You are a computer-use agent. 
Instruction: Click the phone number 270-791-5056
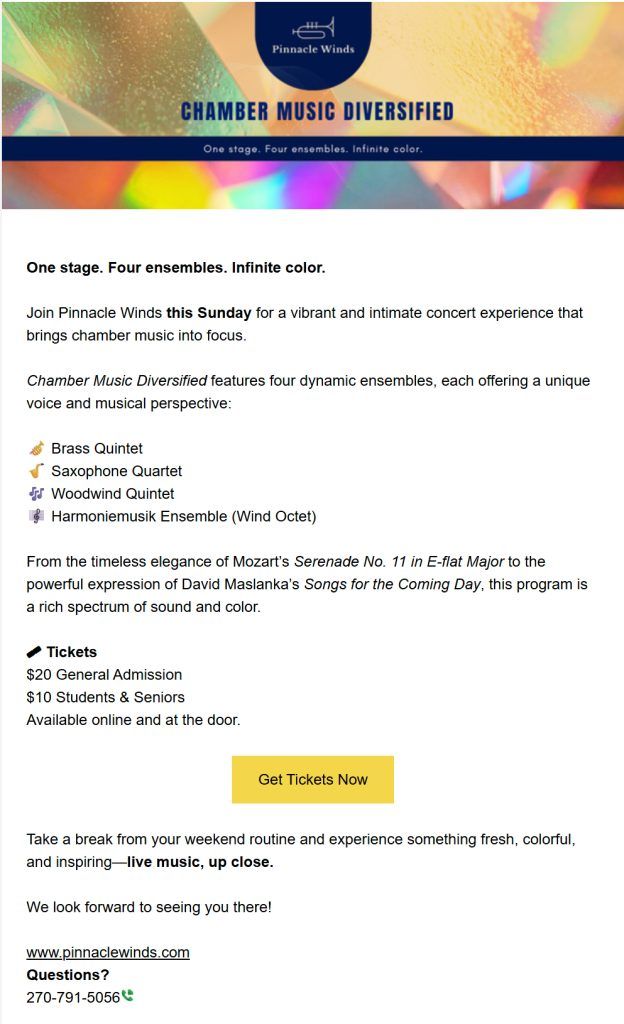73,997
